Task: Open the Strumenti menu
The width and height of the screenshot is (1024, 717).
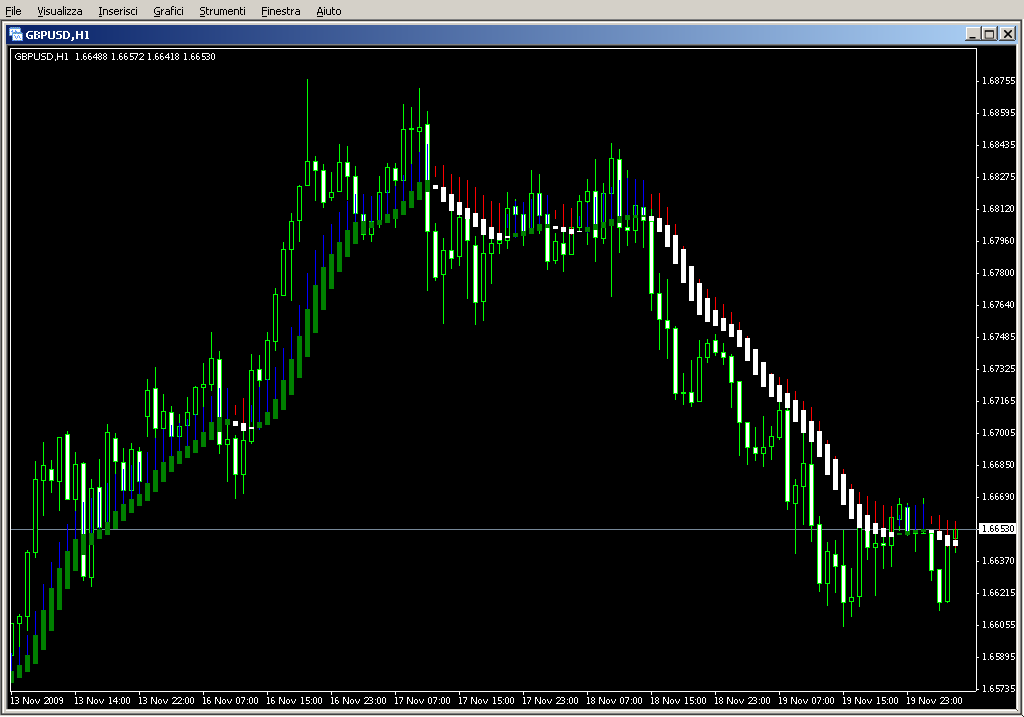Action: [222, 11]
